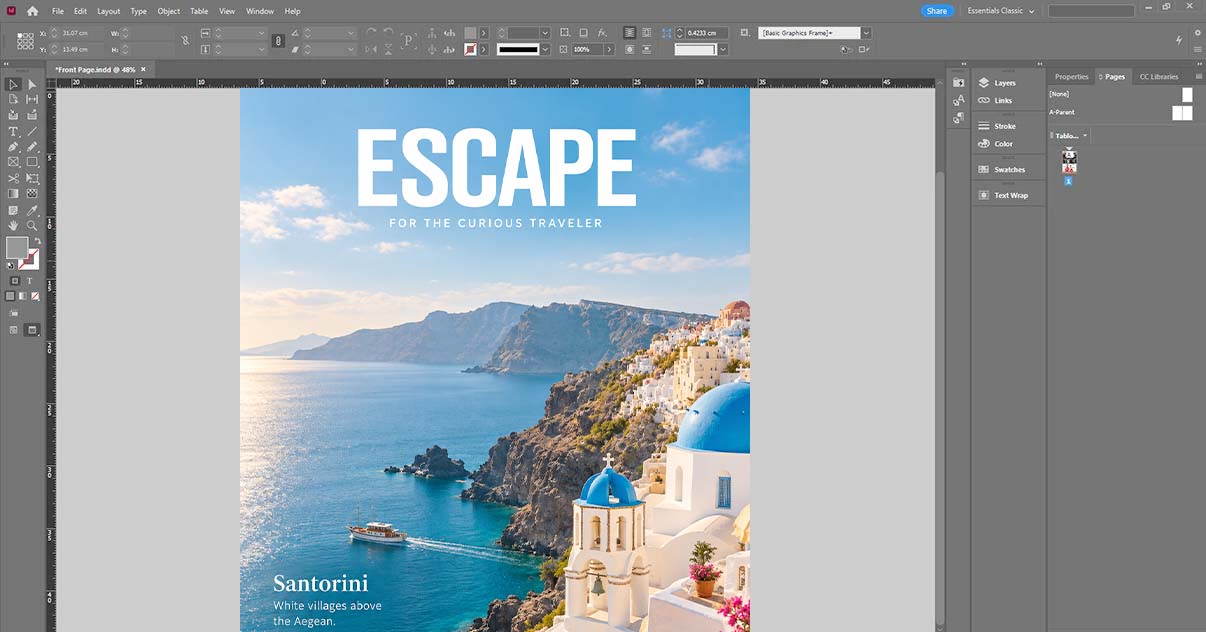This screenshot has width=1206, height=632.
Task: Select the Gradient Swatch tool
Action: tap(13, 194)
